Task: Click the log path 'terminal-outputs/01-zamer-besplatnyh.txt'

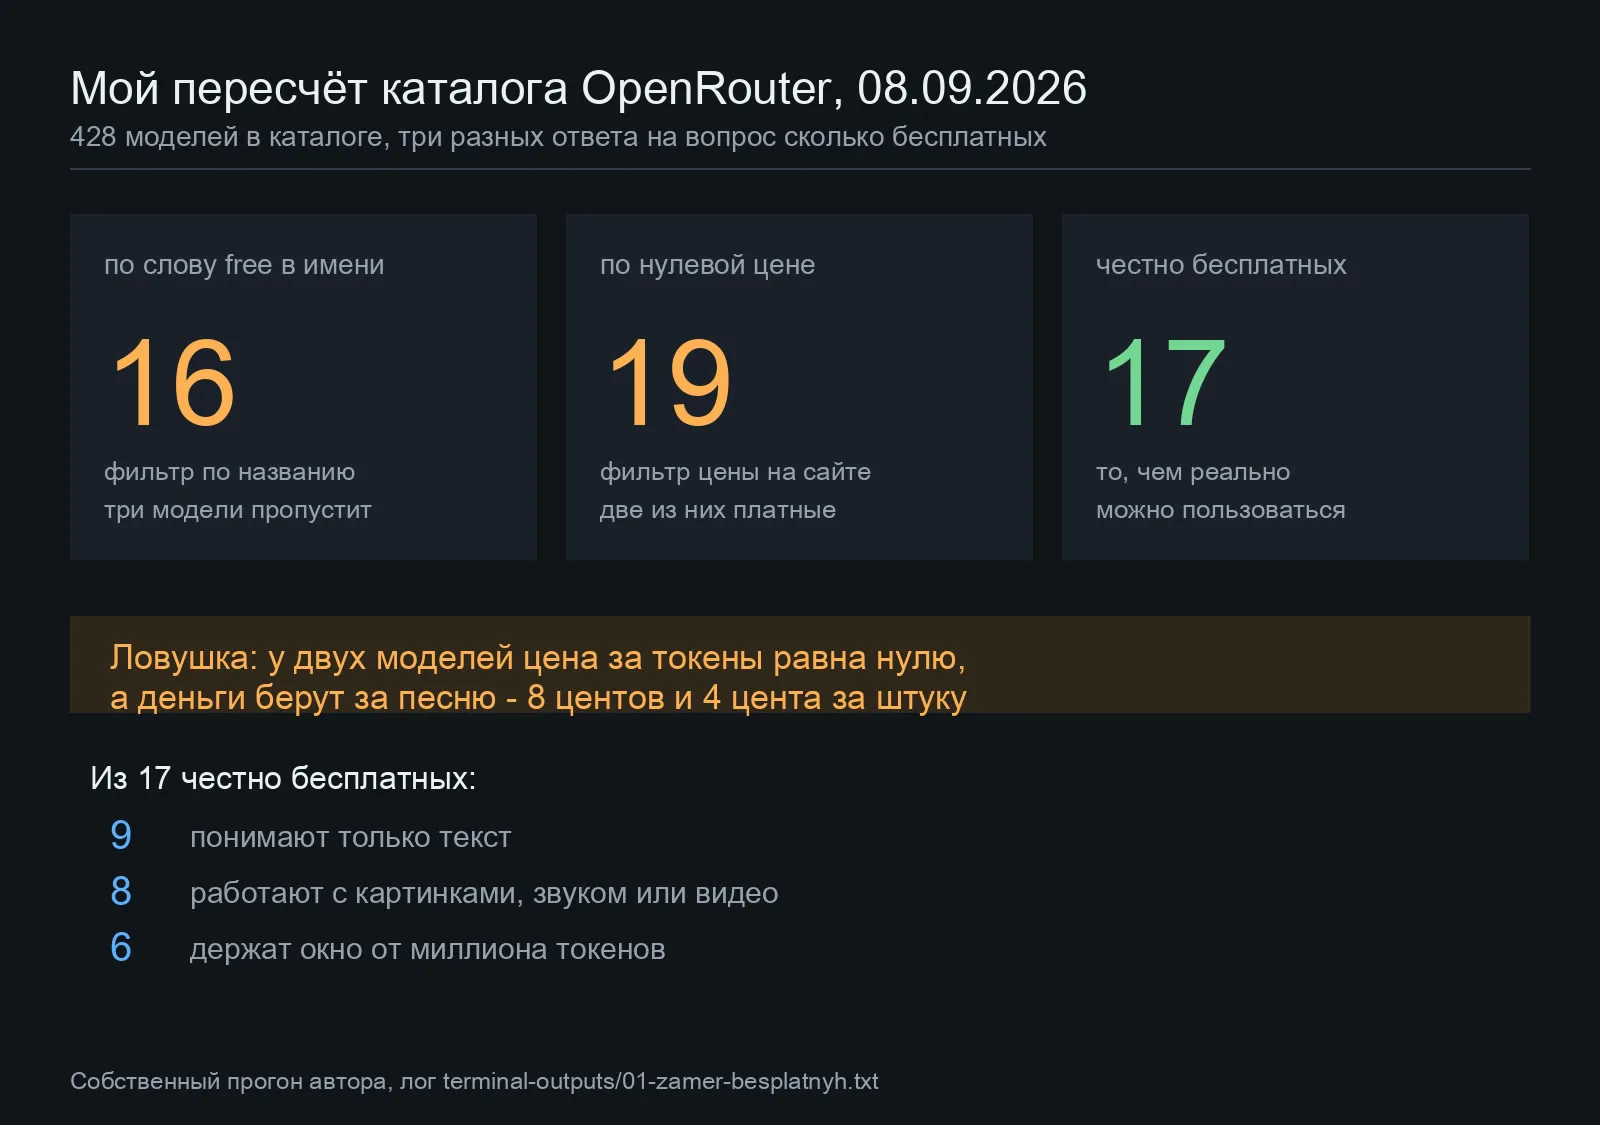Action: (x=661, y=1081)
